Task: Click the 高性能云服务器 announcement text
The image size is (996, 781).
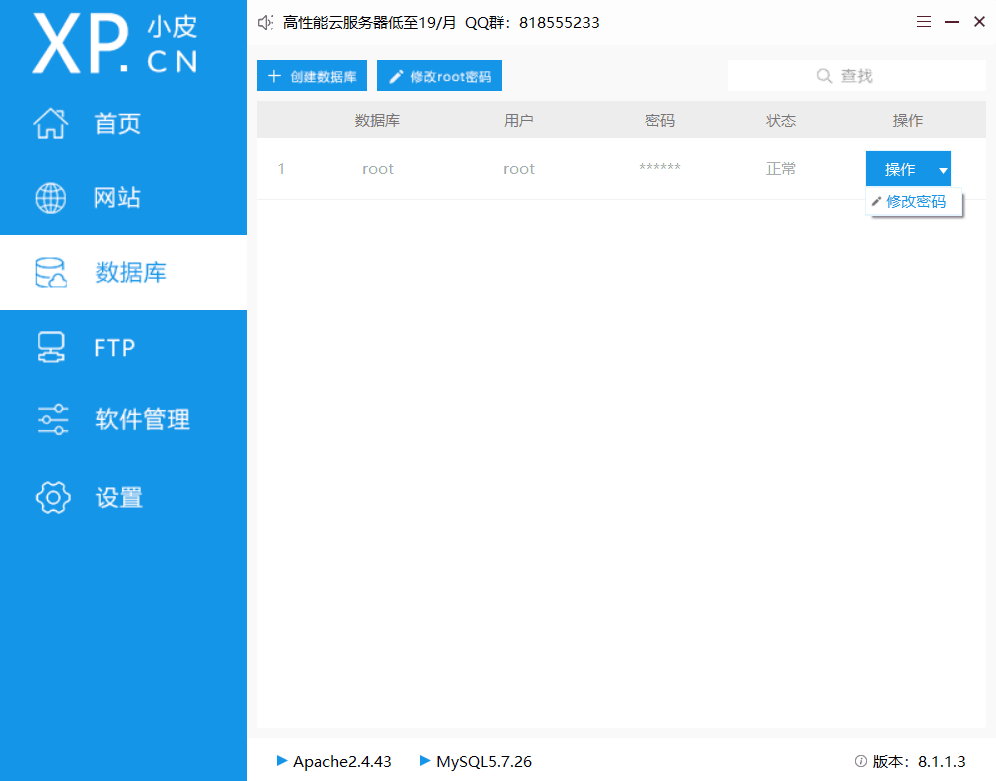Action: tap(441, 23)
